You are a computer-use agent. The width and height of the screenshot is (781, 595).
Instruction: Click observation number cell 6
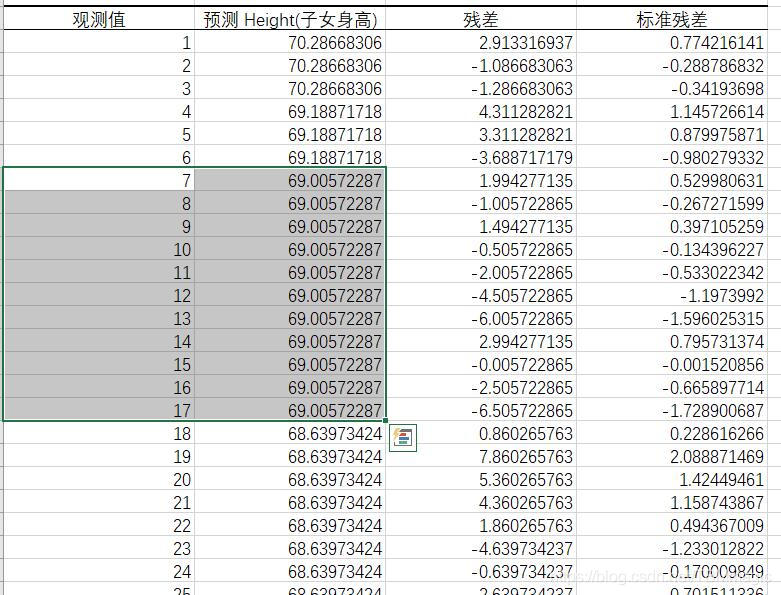[99, 157]
